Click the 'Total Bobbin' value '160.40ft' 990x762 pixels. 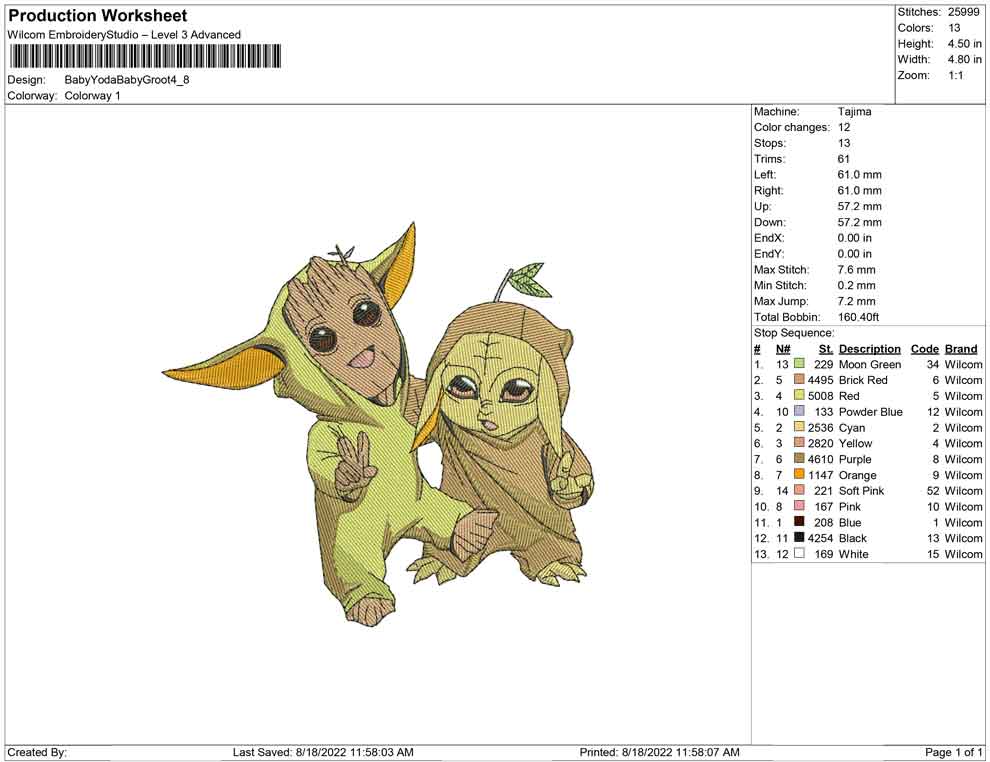point(858,317)
